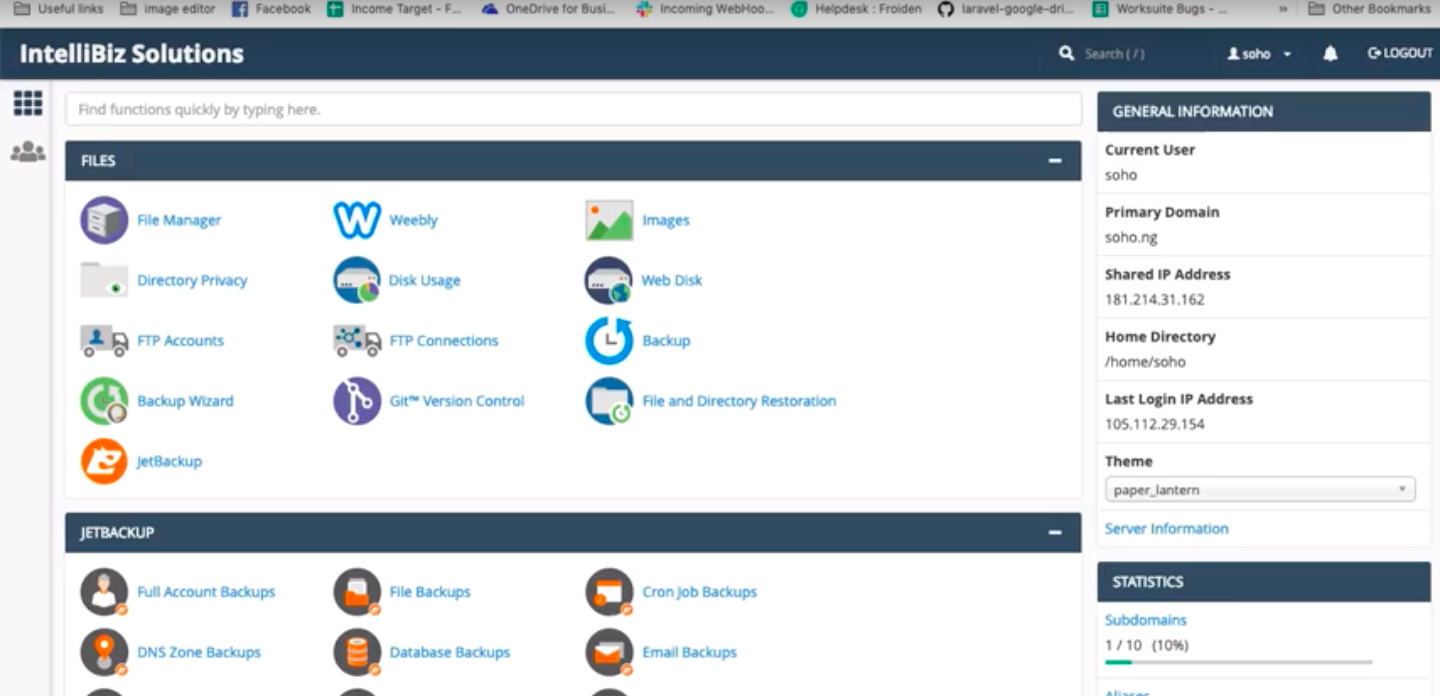Click the Subdomains usage progress bar
Viewport: 1440px width, 696px height.
[x=1238, y=662]
